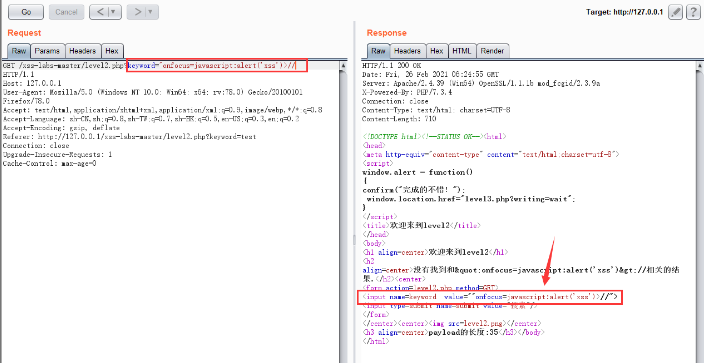Switch to the Response Headers tab
Viewport: 704px width, 363px height.
tap(407, 51)
